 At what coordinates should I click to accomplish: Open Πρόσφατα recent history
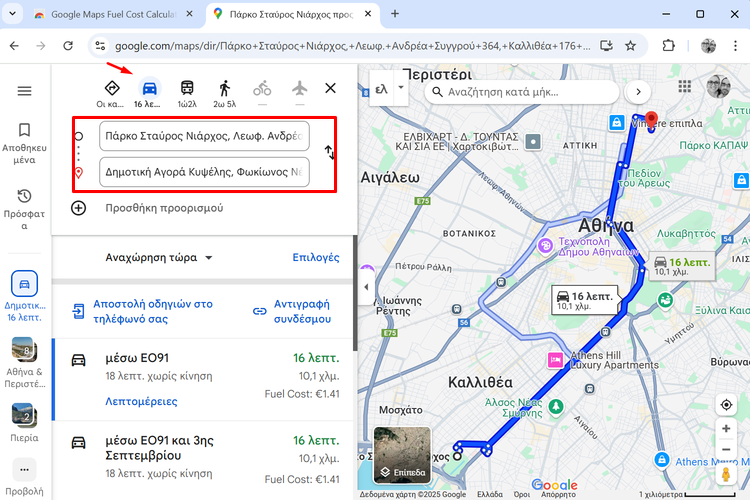click(x=24, y=210)
